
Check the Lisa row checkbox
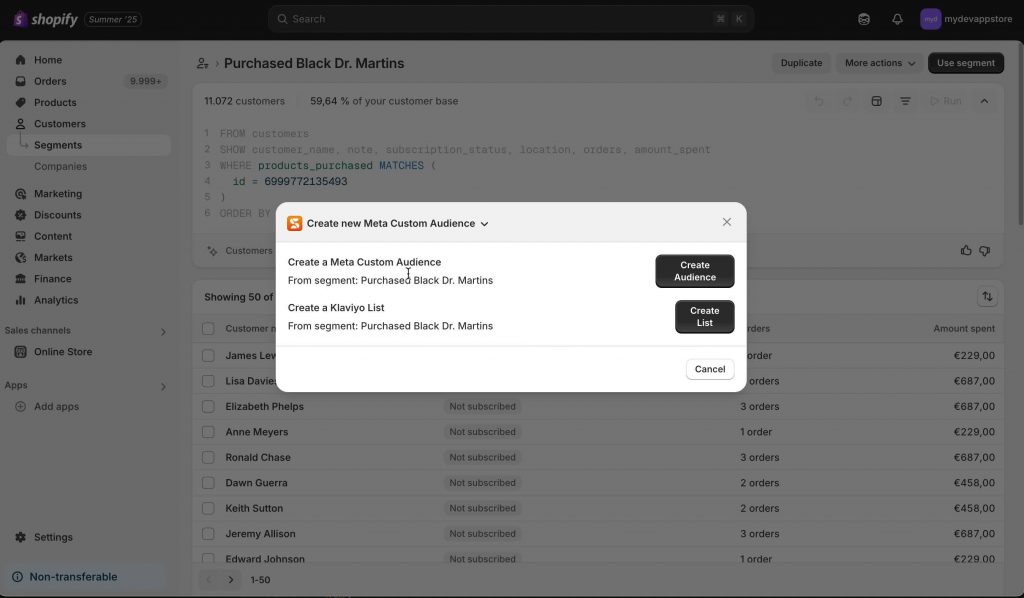coord(208,381)
